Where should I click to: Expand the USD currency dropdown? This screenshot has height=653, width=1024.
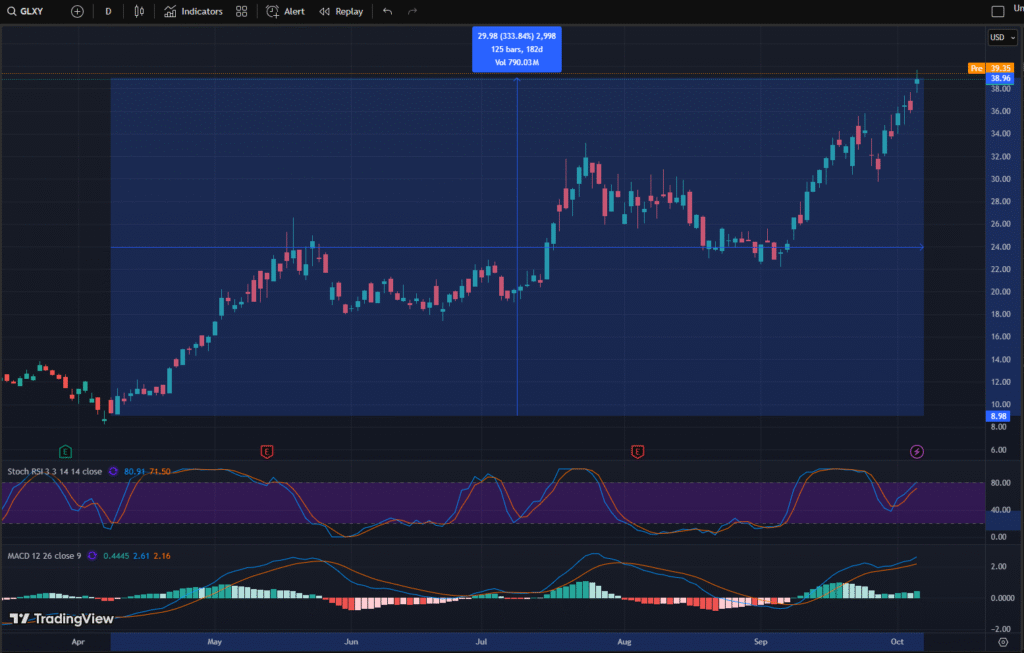999,37
